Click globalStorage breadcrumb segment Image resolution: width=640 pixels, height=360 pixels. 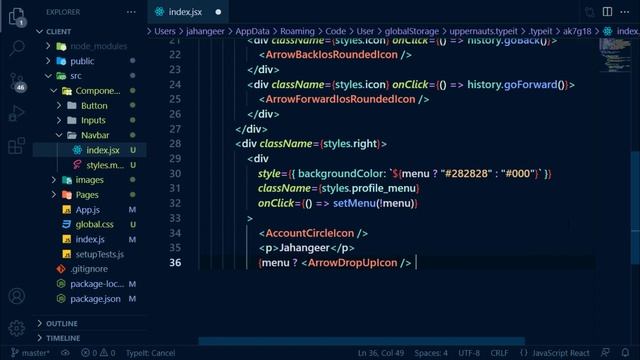point(411,31)
